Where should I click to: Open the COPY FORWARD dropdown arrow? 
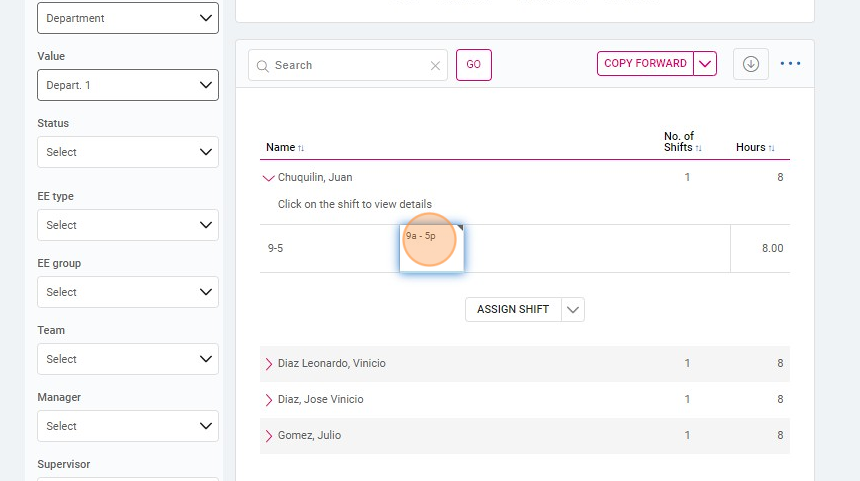[x=705, y=64]
